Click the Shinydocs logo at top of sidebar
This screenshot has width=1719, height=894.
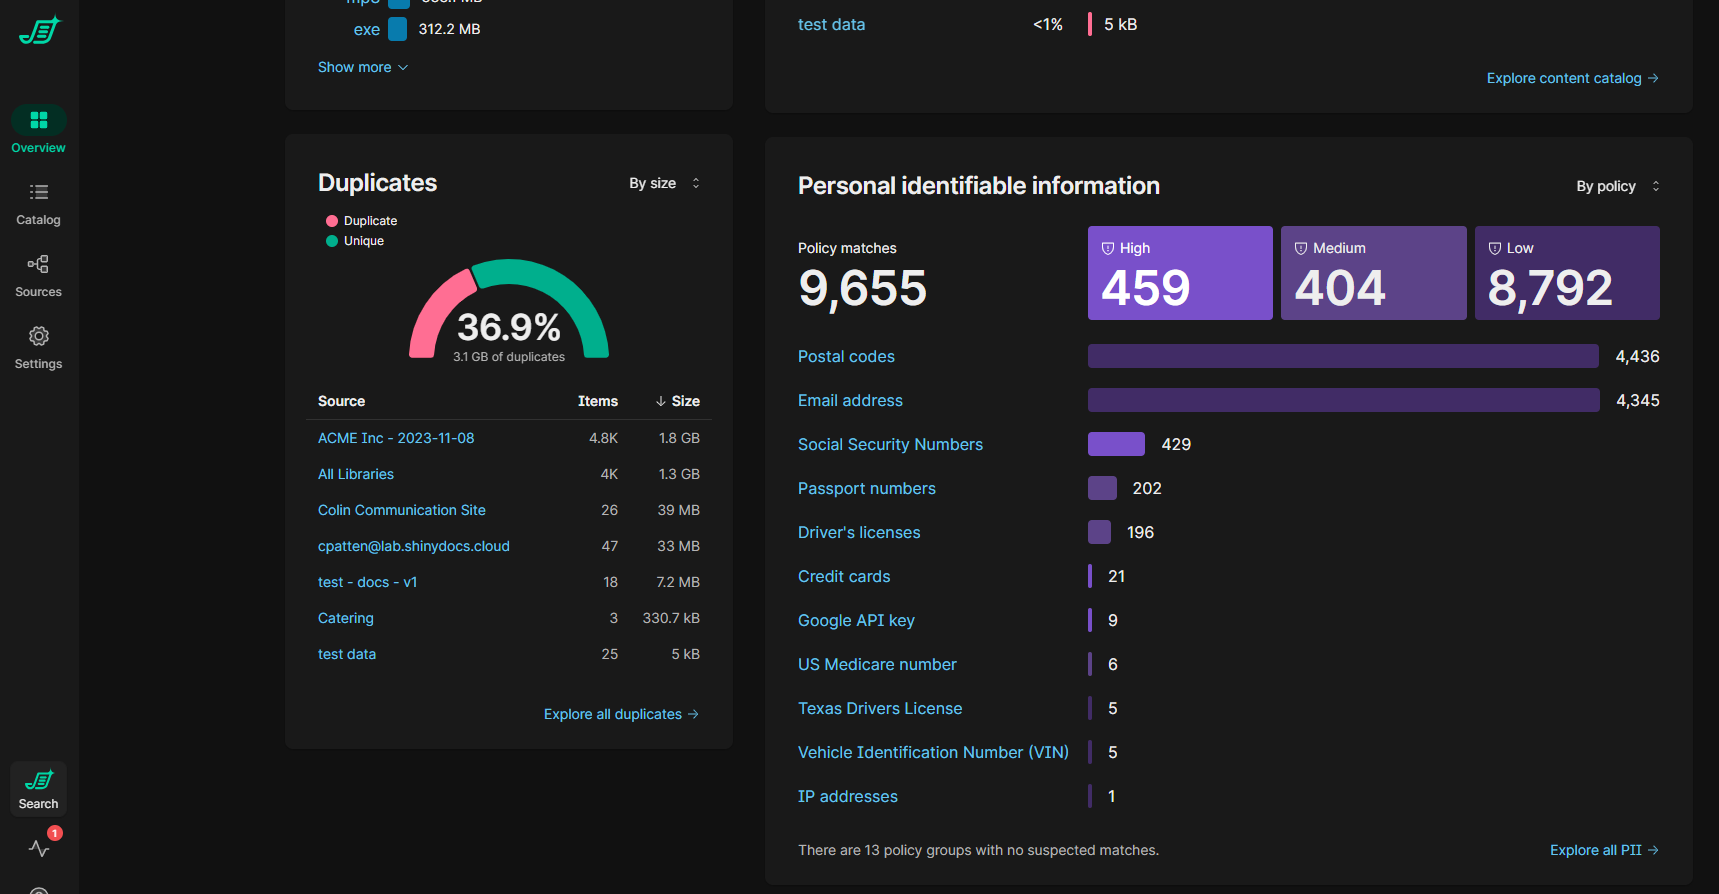point(39,31)
